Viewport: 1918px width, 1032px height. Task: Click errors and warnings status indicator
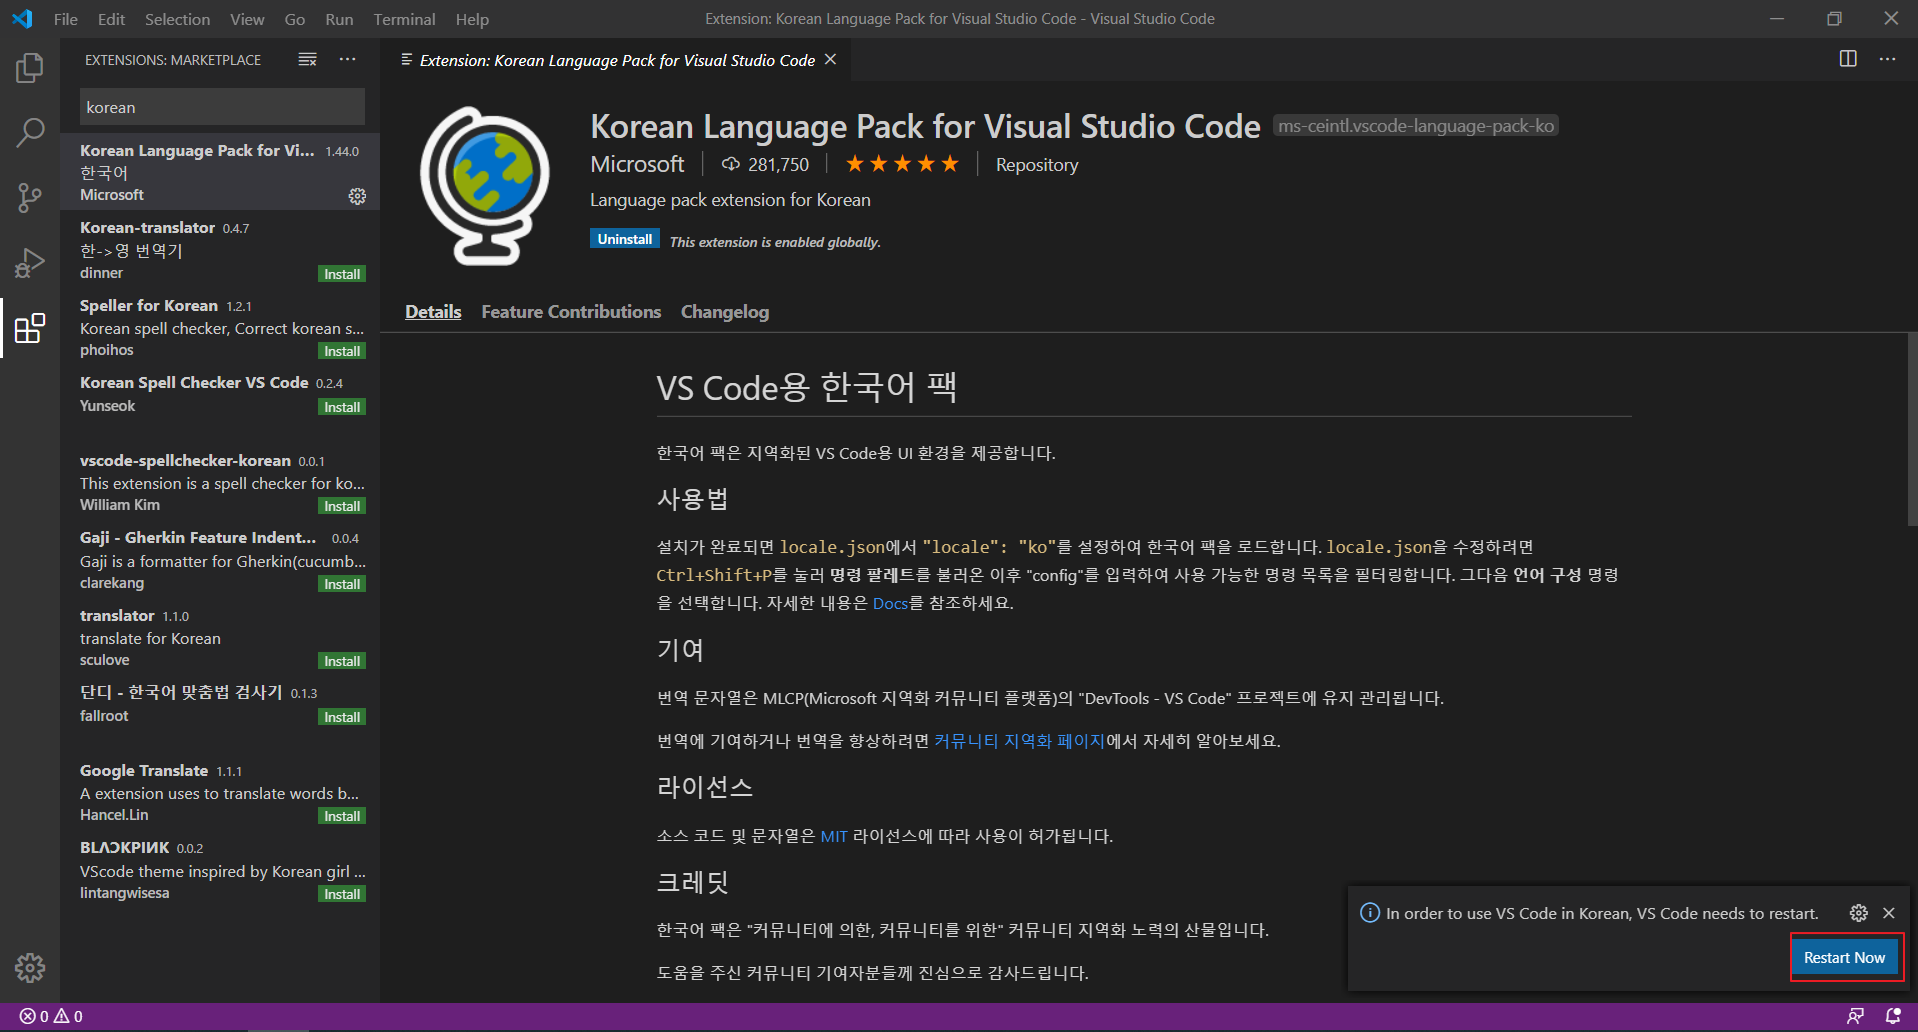point(51,1016)
